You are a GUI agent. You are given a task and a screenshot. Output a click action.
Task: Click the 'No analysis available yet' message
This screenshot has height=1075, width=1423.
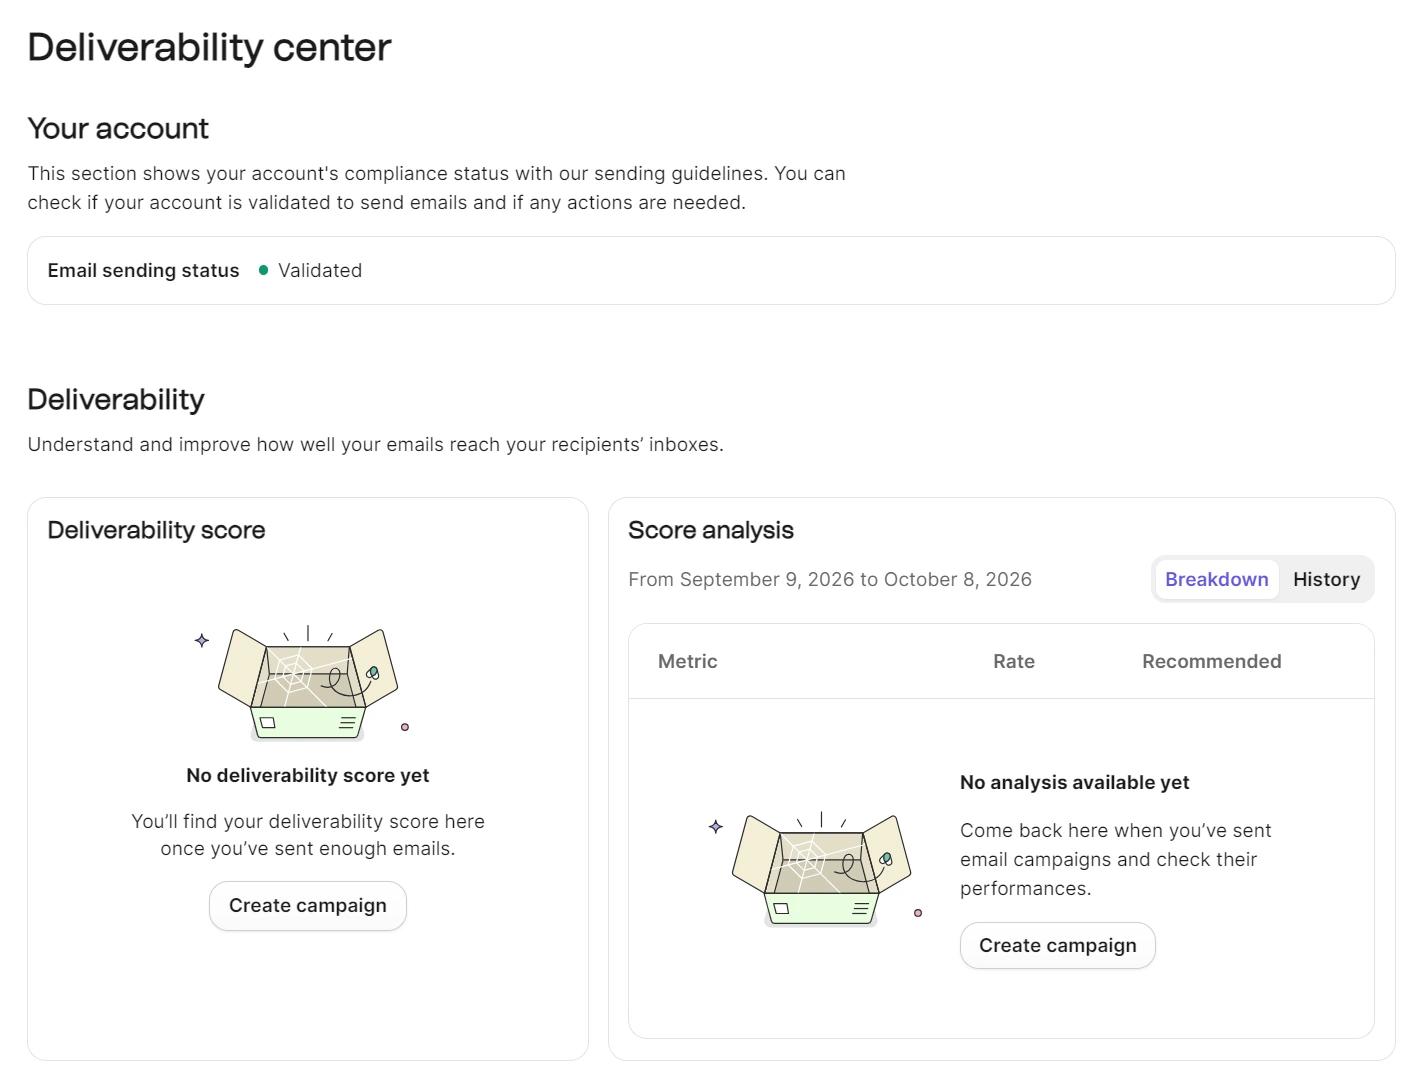[1075, 782]
